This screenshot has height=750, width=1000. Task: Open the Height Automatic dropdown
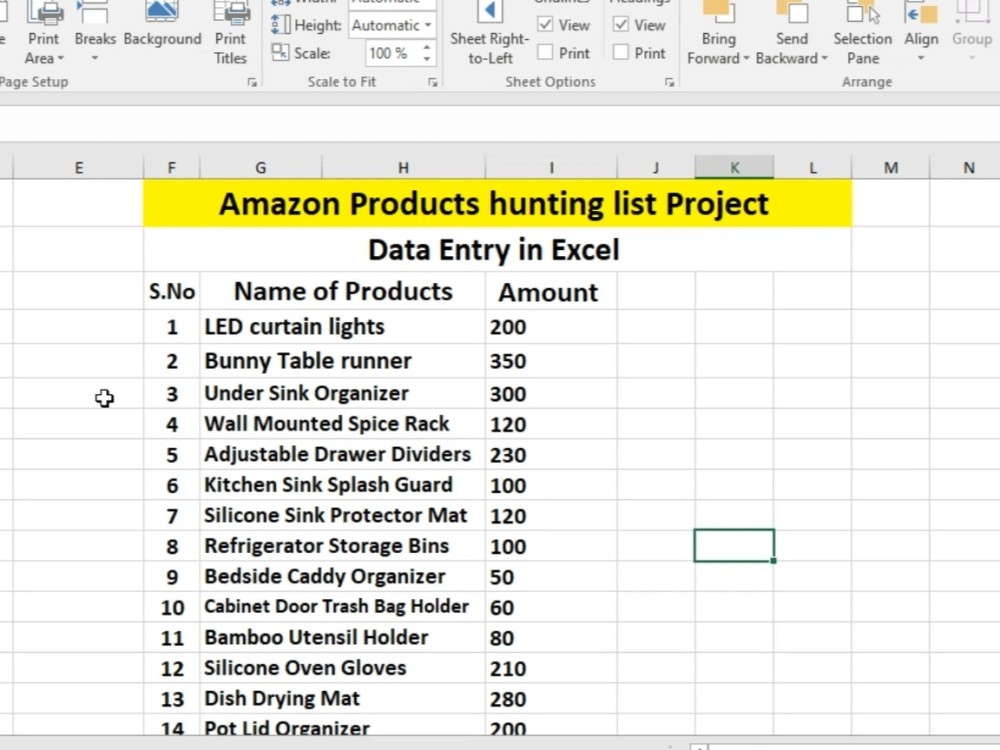(428, 26)
